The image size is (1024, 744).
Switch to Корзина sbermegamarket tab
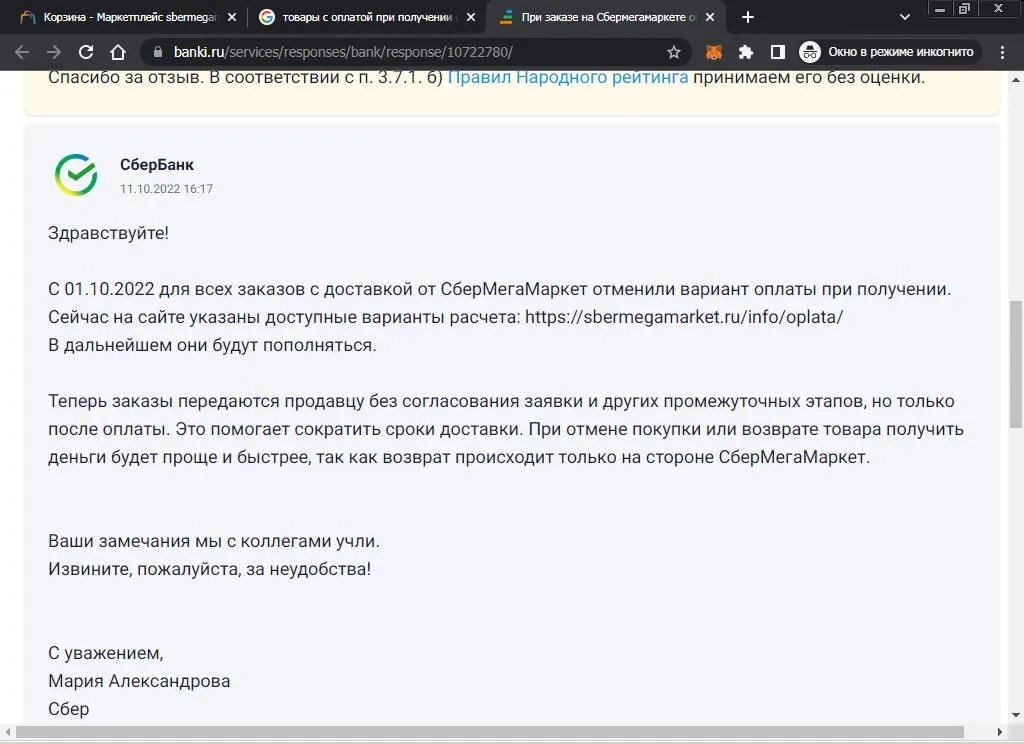click(x=129, y=17)
